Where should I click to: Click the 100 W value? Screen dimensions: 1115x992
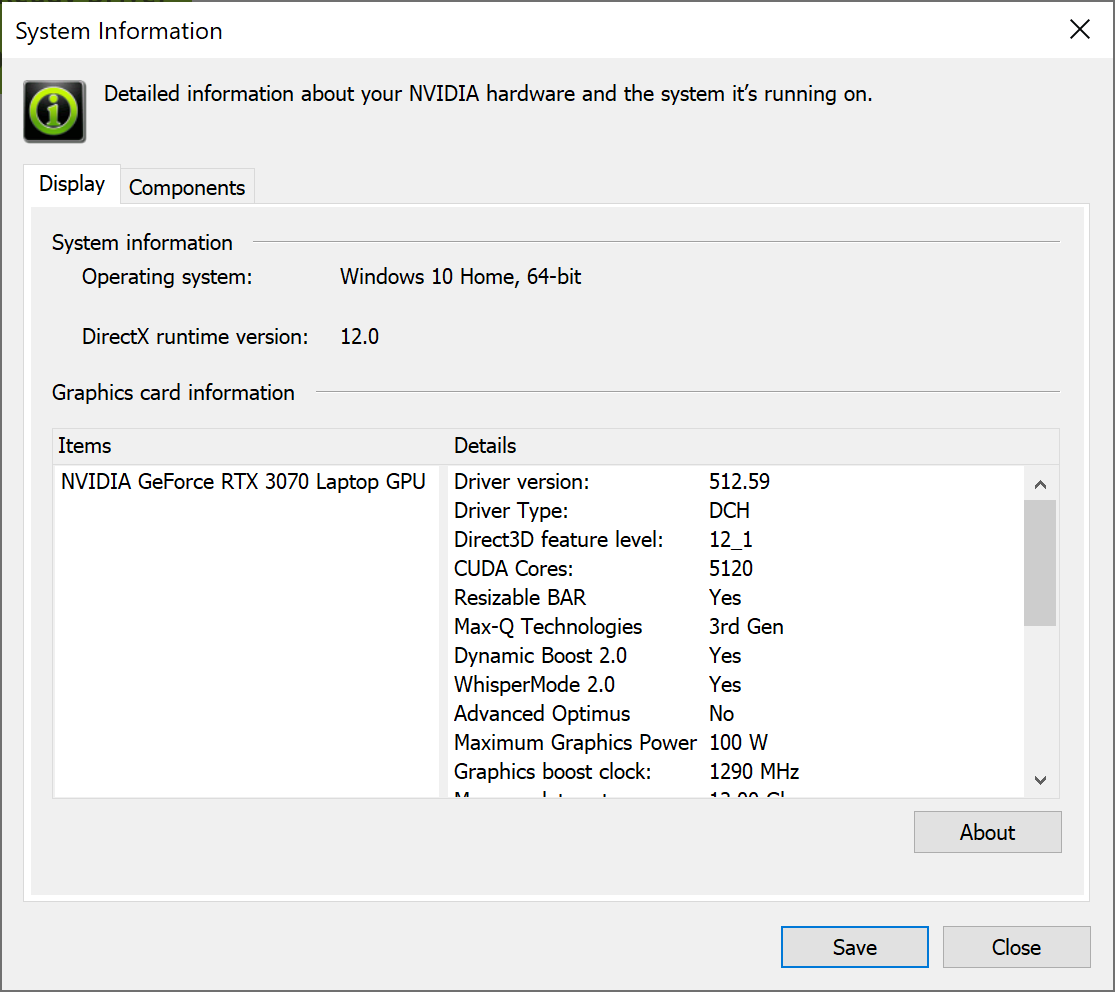(738, 742)
